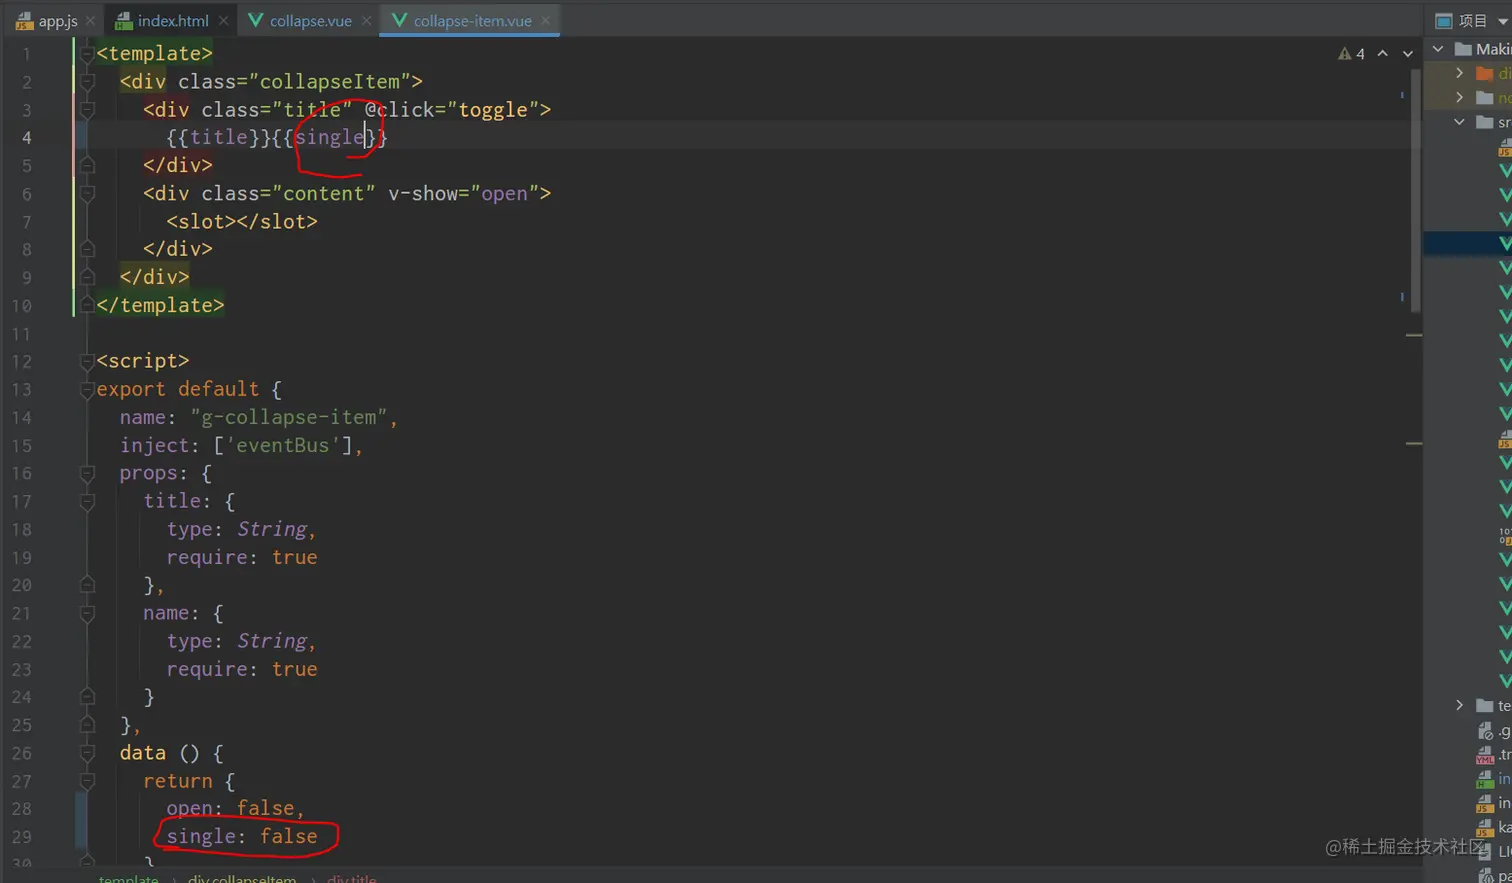Select the YML file icon in project tree
The image size is (1512, 883).
[x=1485, y=755]
